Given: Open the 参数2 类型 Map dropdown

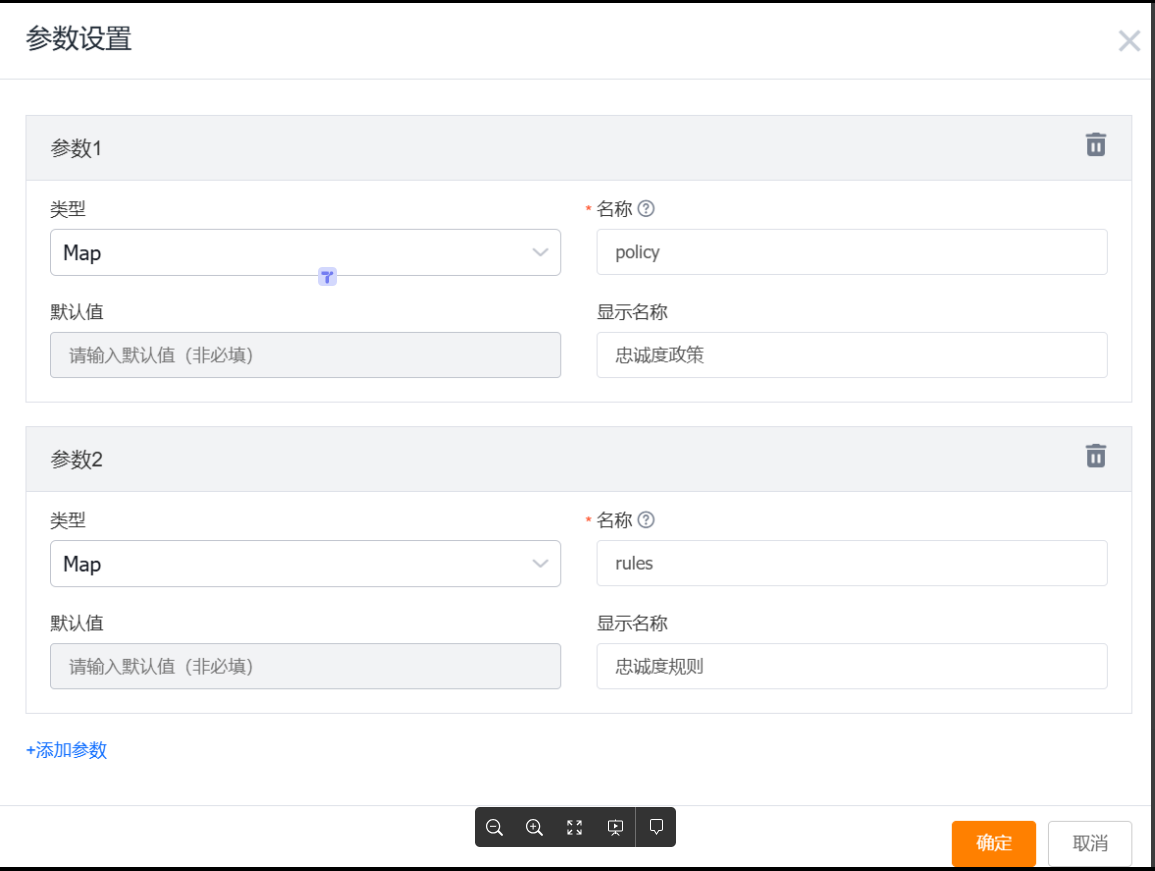Looking at the screenshot, I should pos(305,564).
